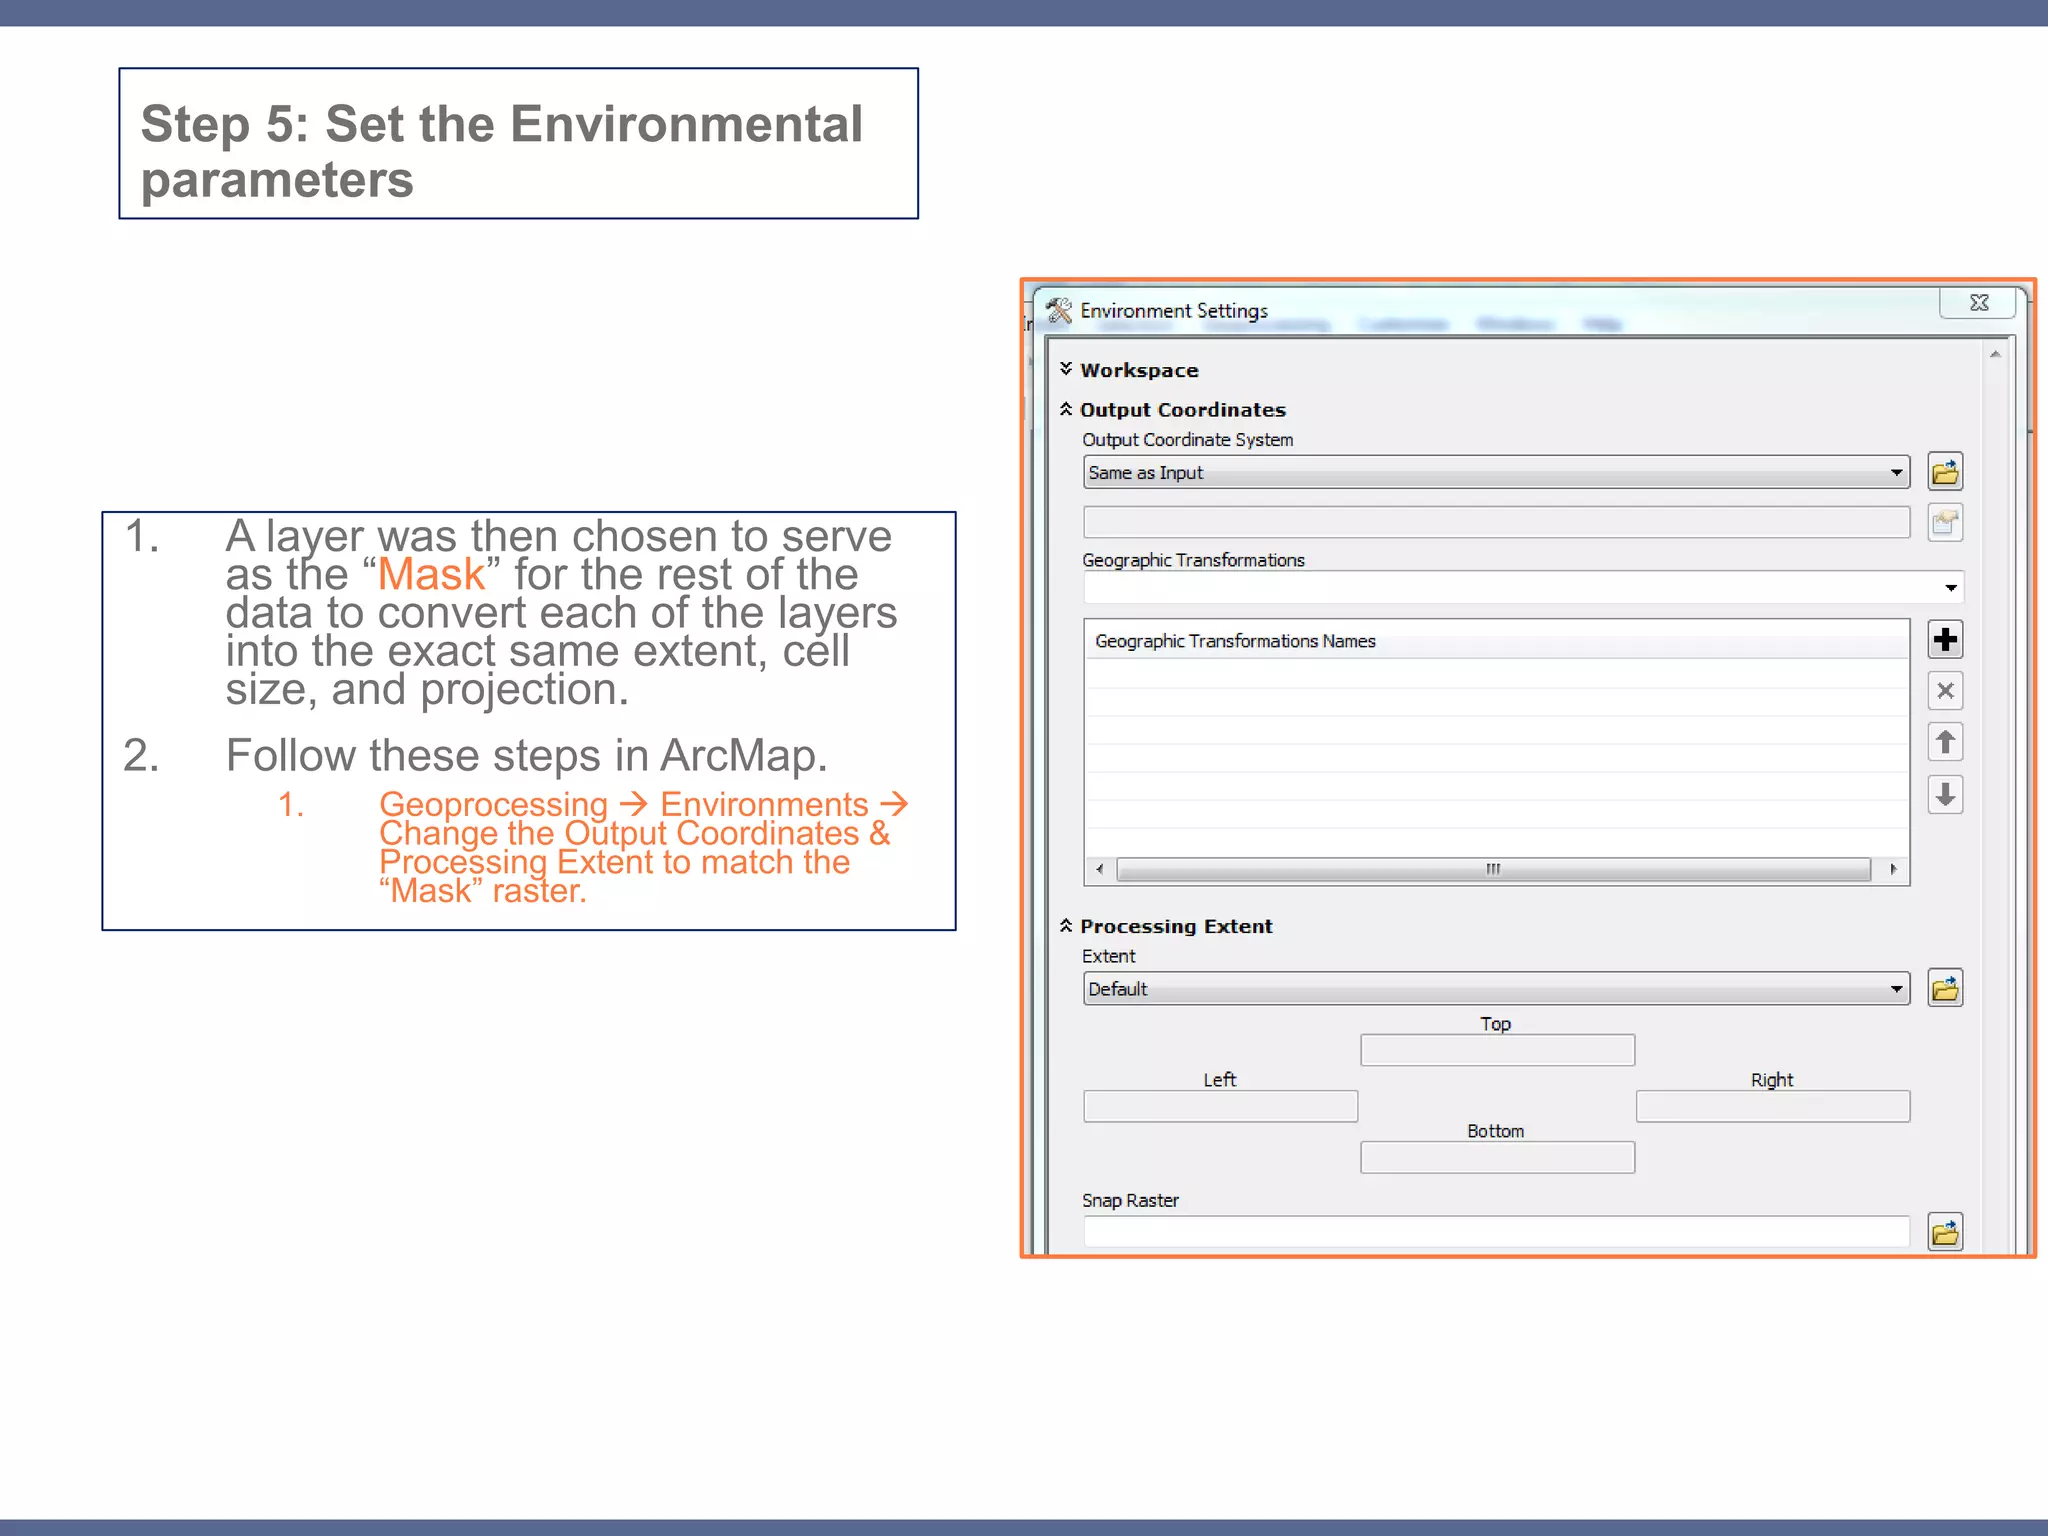Add a geographic transformation with plus icon
This screenshot has height=1536, width=2048.
coord(1945,640)
